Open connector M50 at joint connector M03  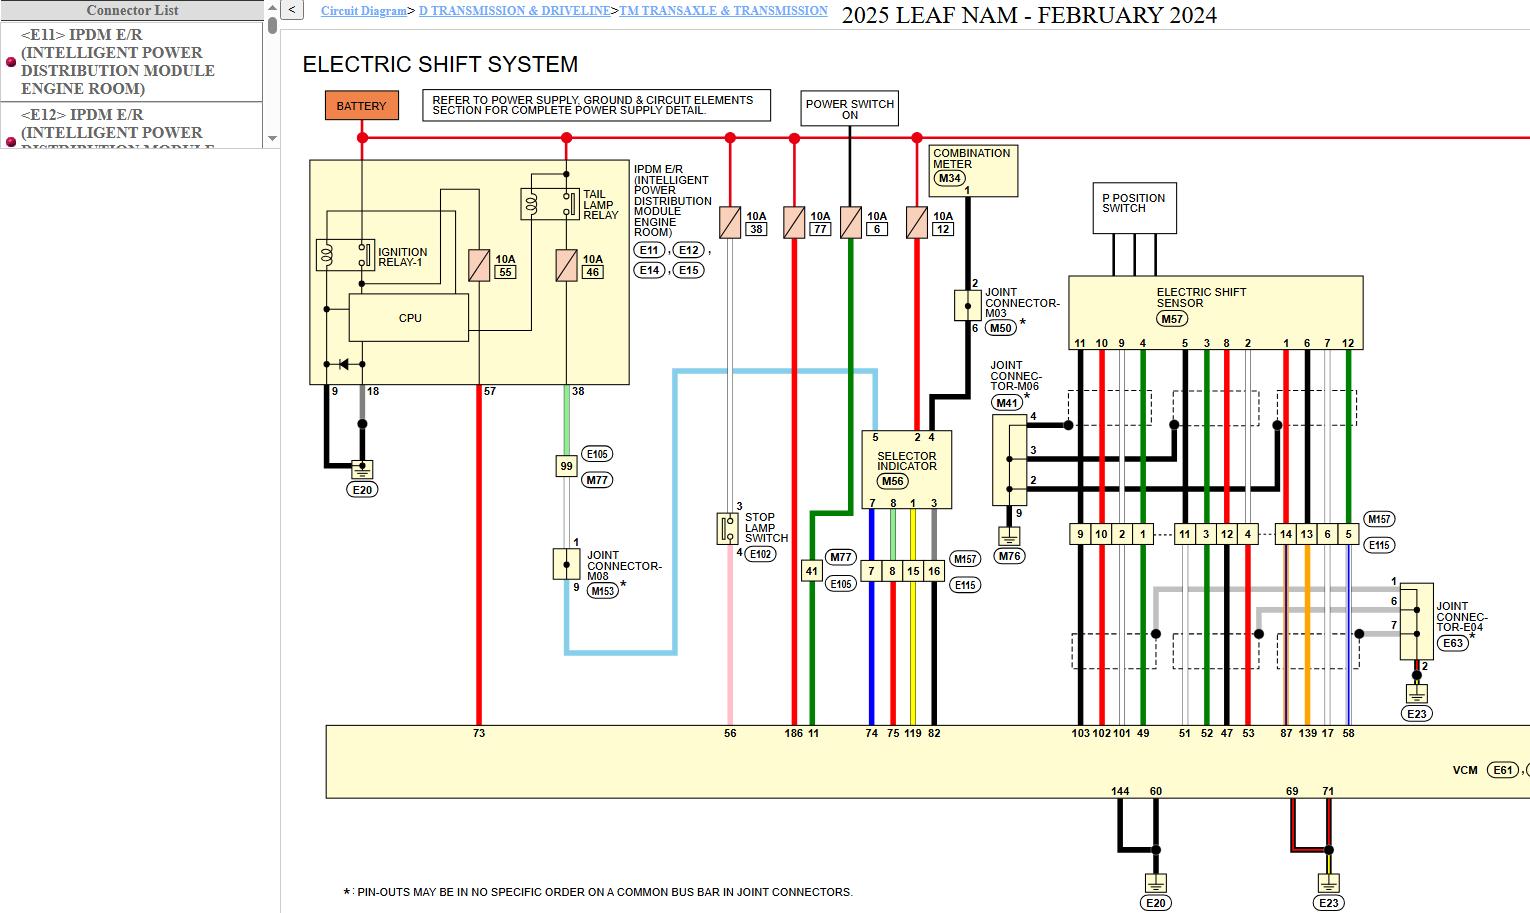(1000, 327)
